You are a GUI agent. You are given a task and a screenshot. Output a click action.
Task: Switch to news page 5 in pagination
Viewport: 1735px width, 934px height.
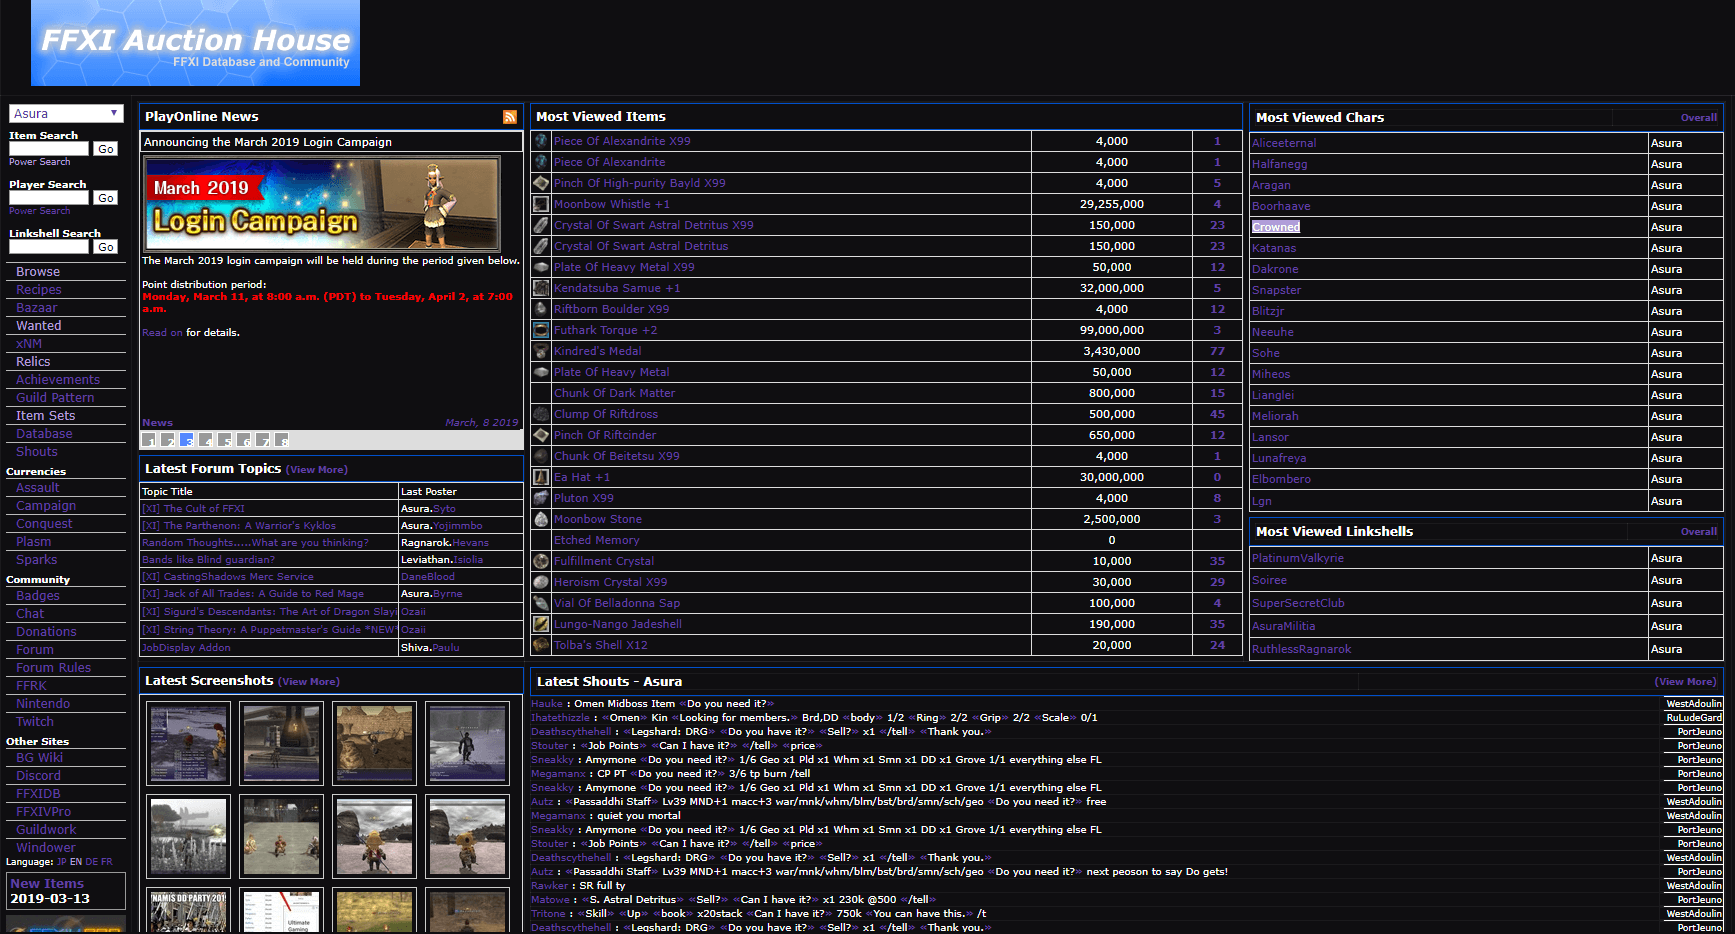tap(226, 439)
